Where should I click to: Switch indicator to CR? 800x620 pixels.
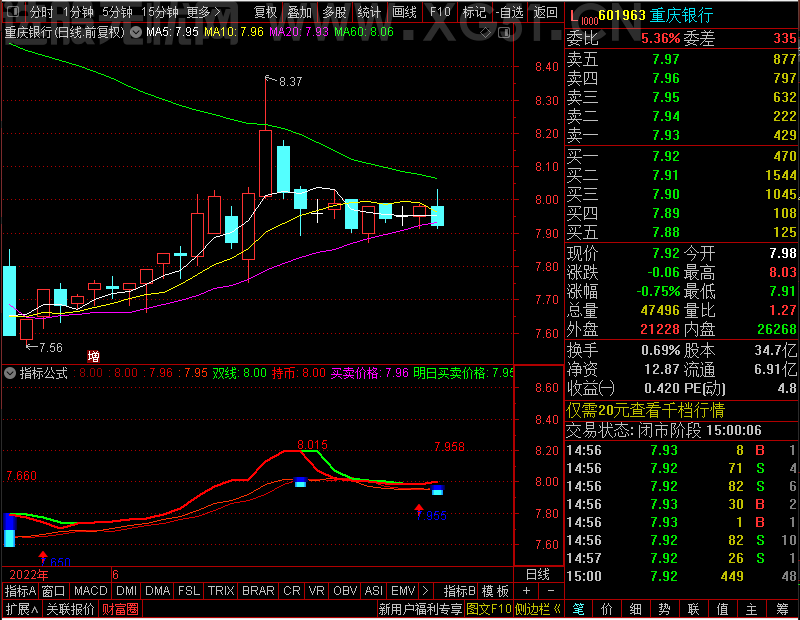(x=292, y=591)
